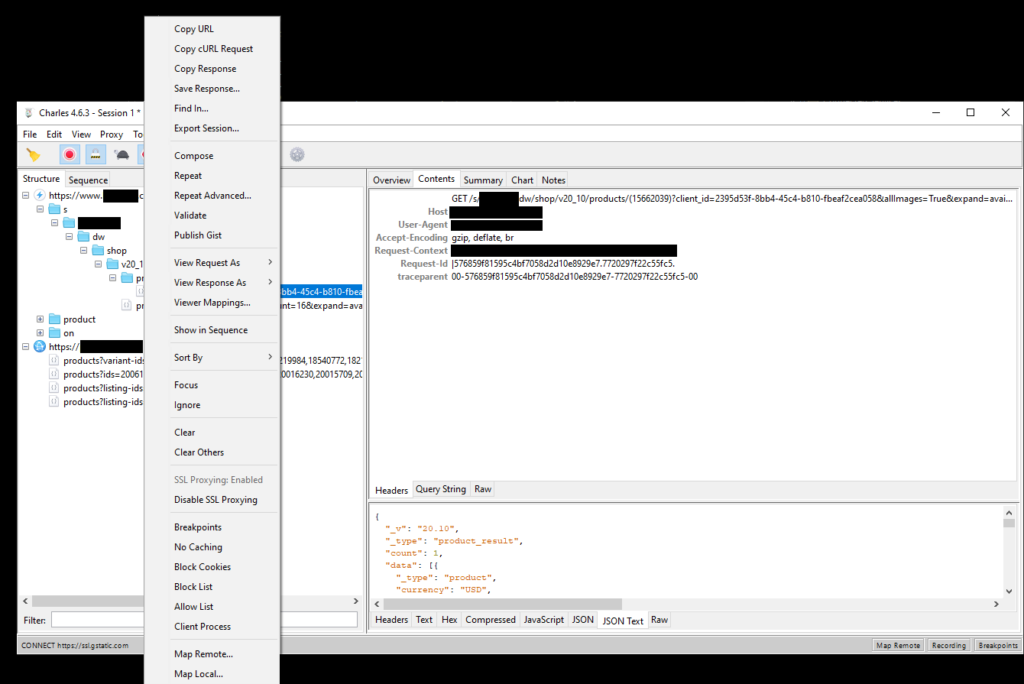Open the Summary tab
1024x684 pixels.
pyautogui.click(x=483, y=180)
